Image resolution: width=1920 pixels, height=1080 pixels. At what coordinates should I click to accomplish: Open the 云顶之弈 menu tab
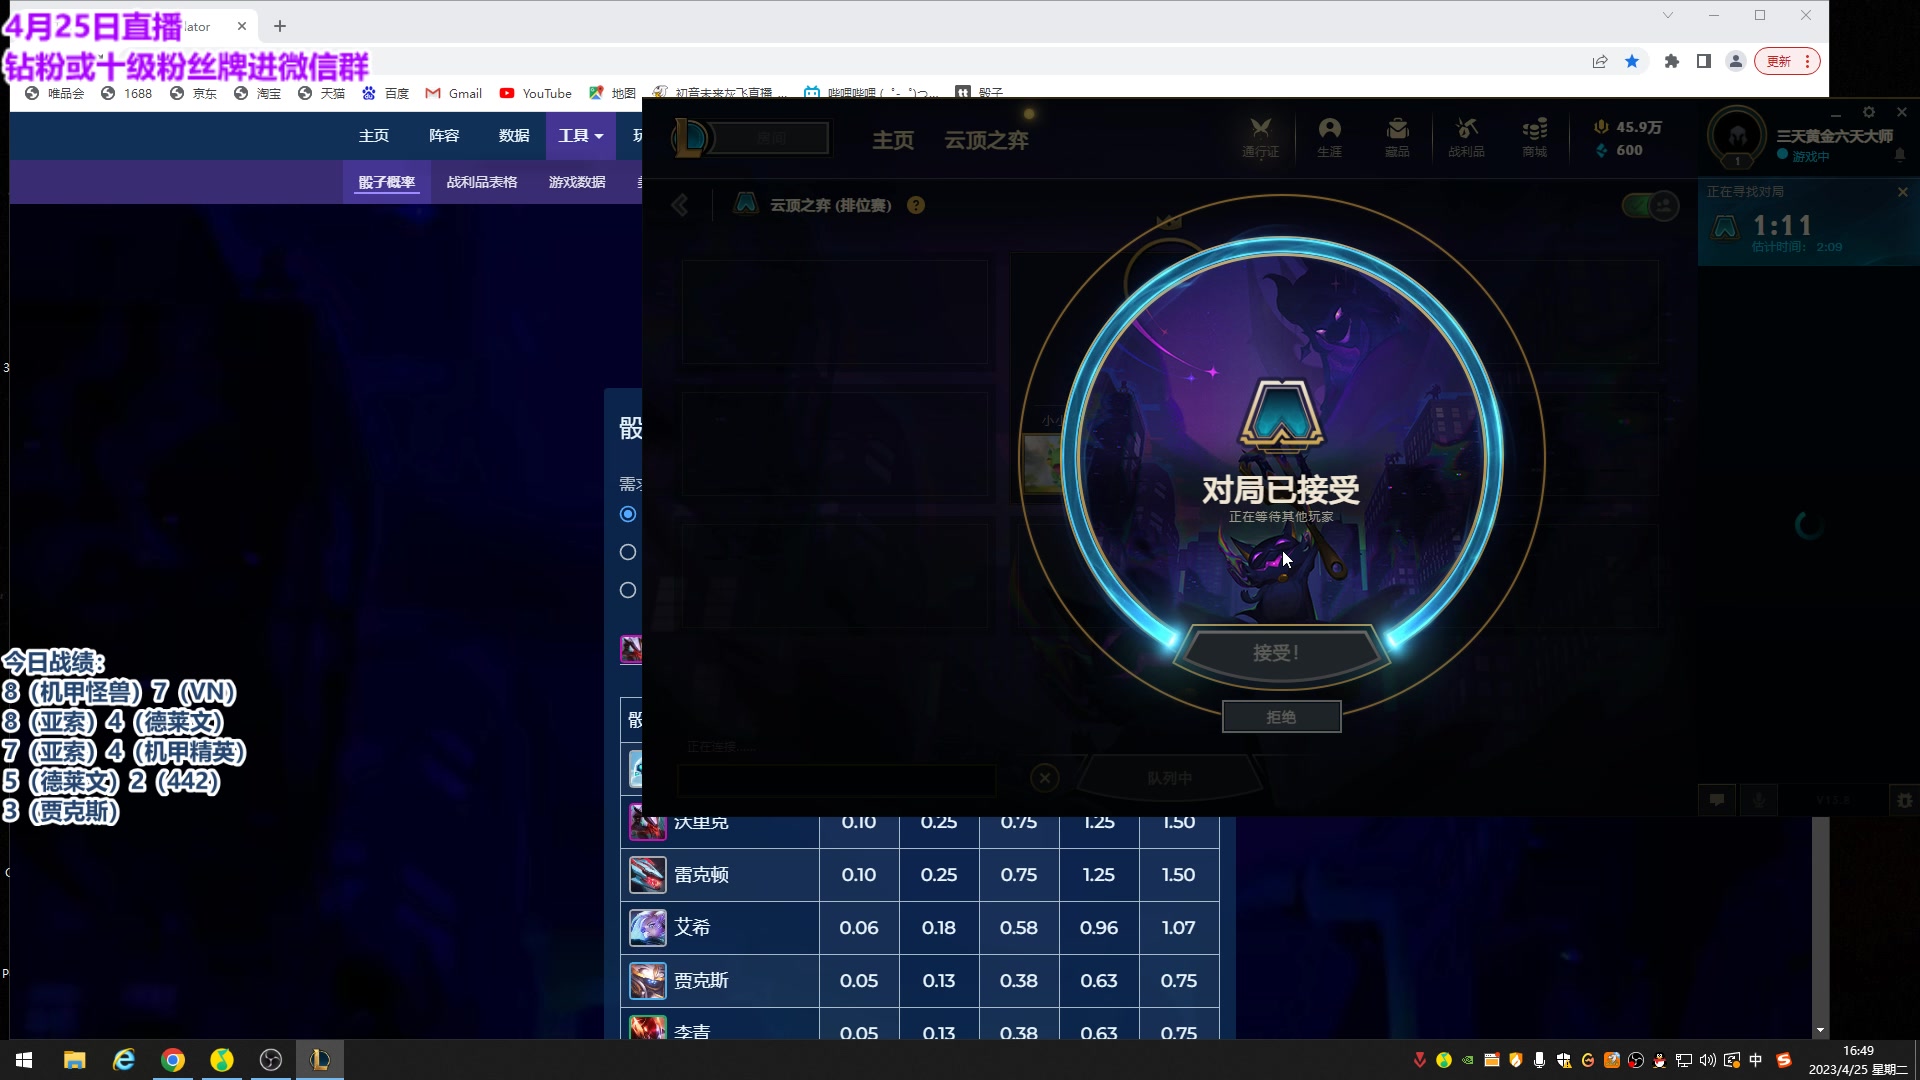coord(986,140)
